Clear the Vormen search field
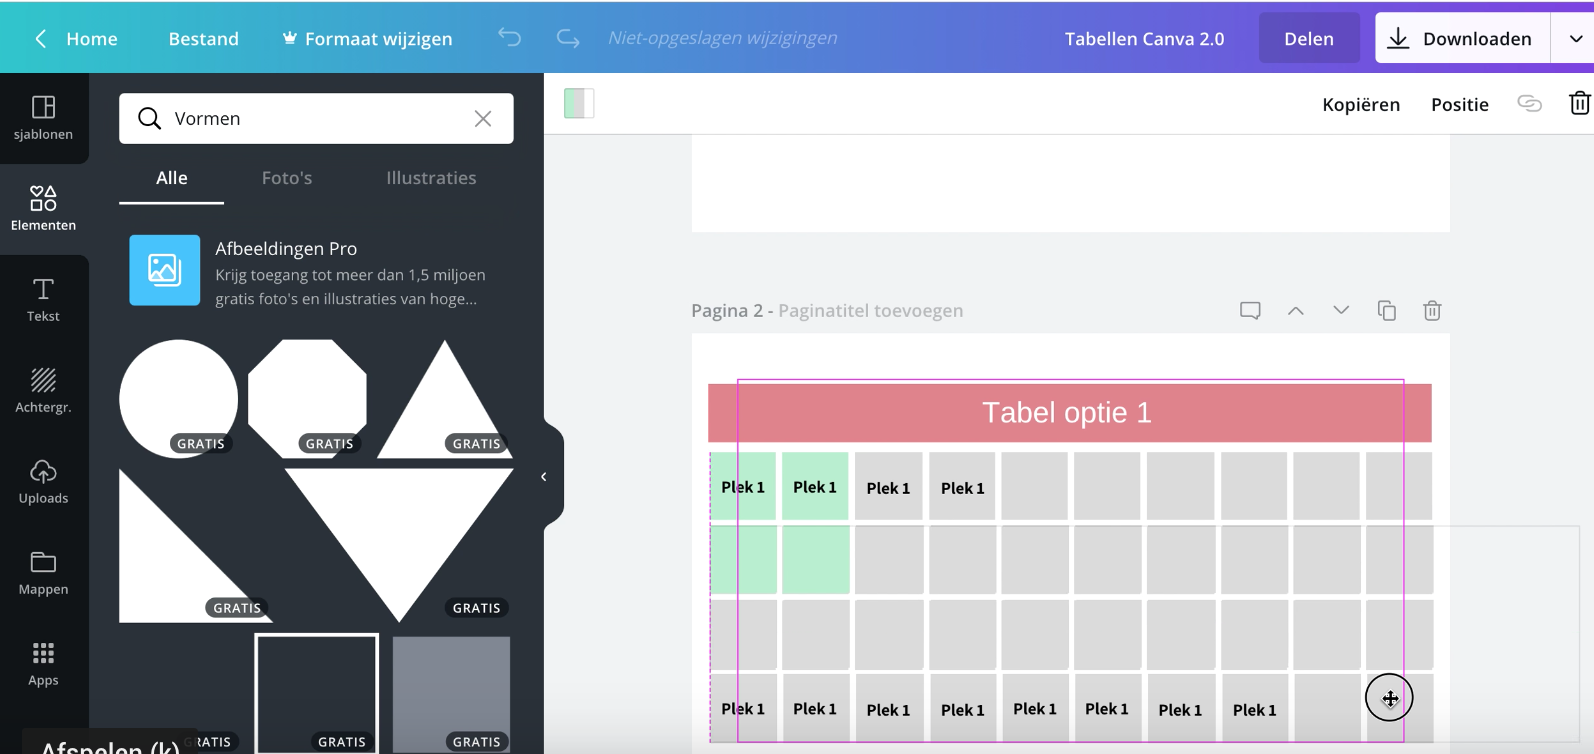Screen dimensions: 1594x754 483,119
